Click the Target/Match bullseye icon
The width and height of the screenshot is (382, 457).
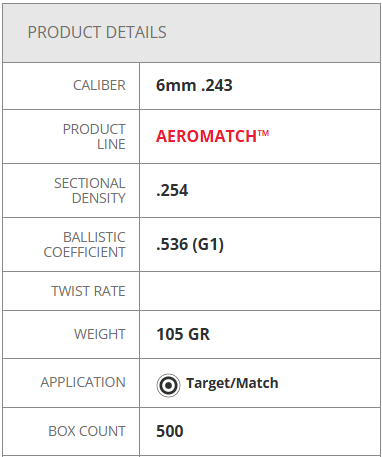(x=168, y=385)
